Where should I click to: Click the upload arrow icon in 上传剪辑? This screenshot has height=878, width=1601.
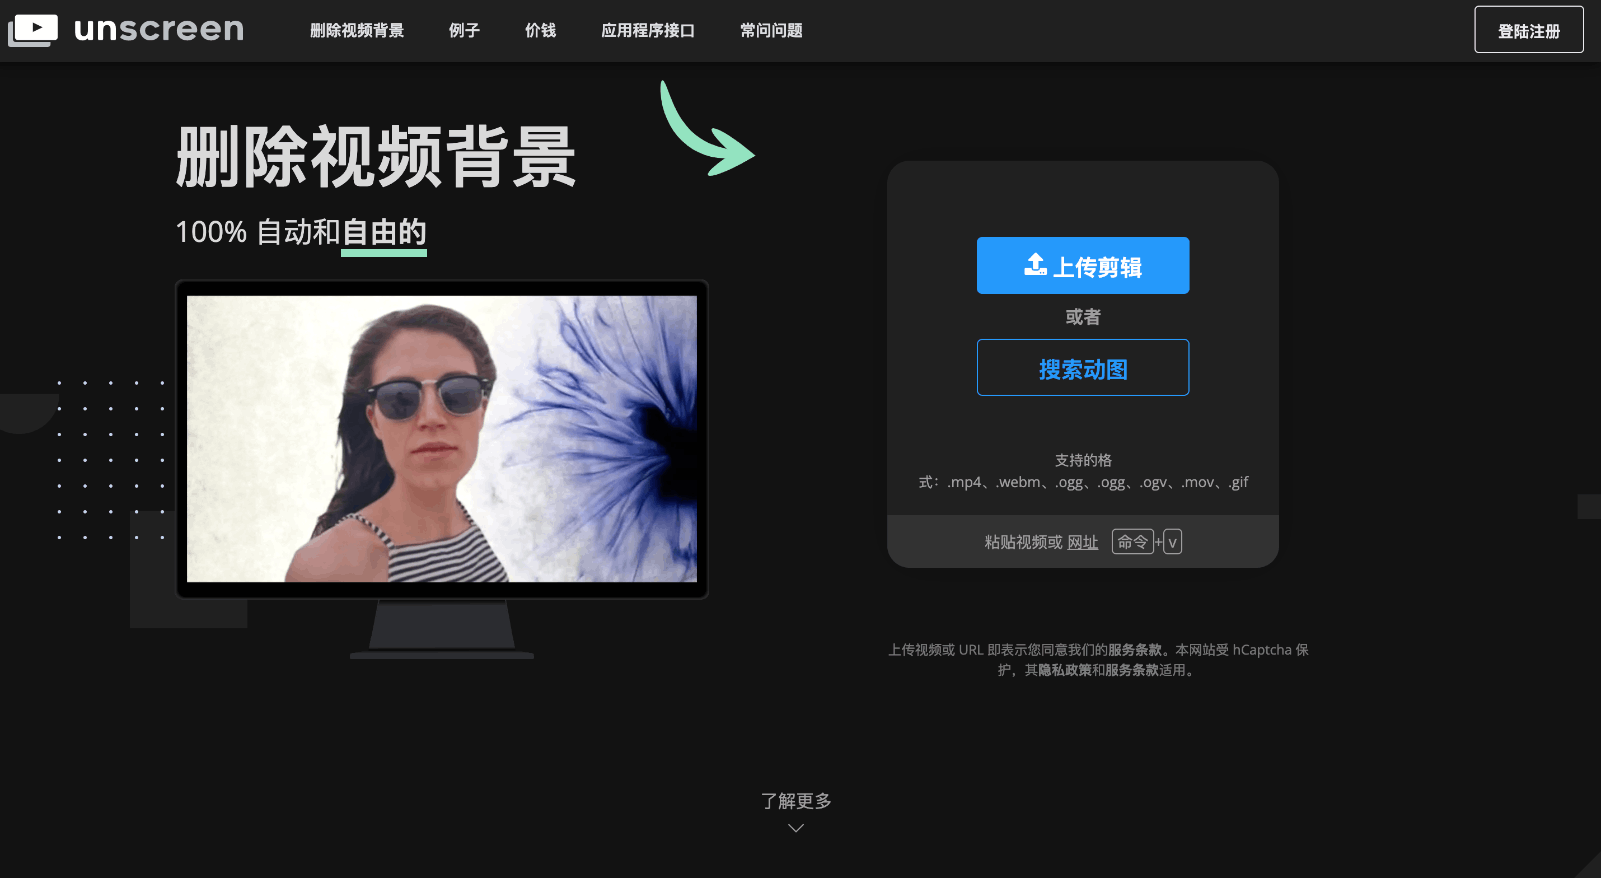1035,265
